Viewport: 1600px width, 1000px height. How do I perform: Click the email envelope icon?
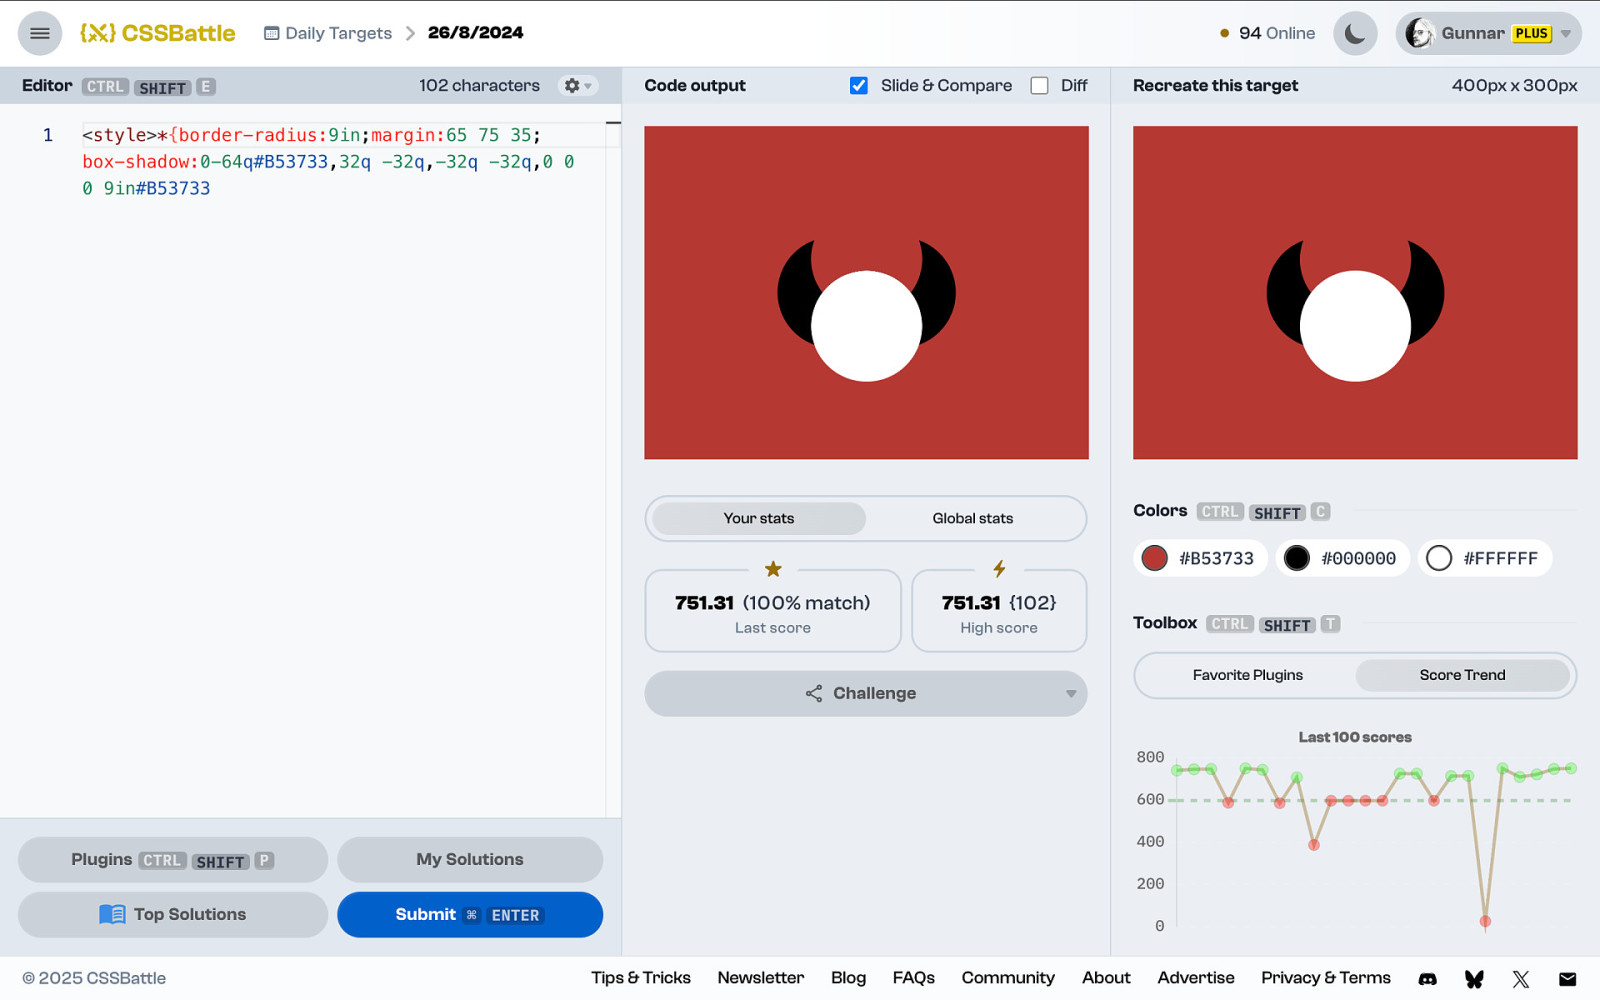pyautogui.click(x=1567, y=979)
